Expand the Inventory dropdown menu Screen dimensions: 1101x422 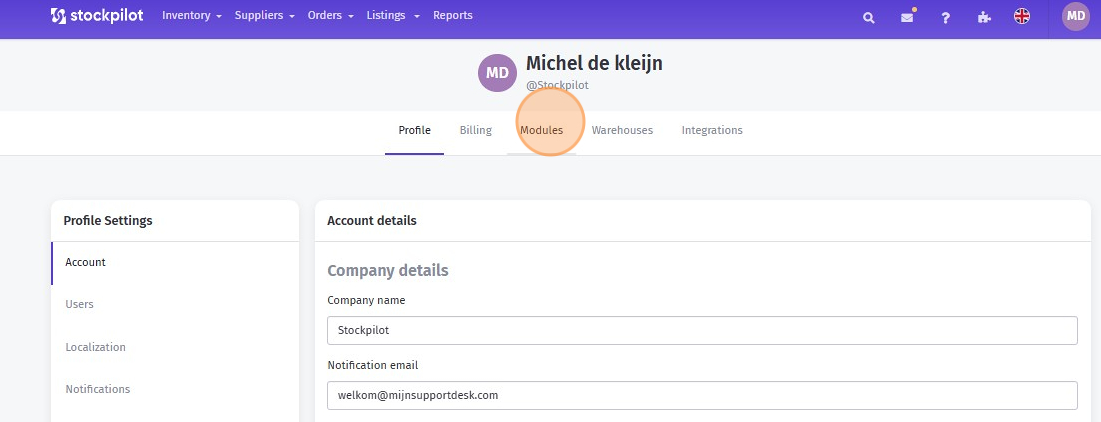tap(191, 16)
